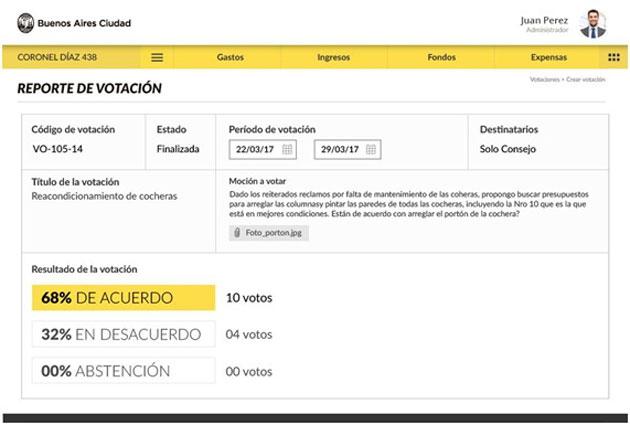Select the 00% Abstención result bar
630x425 pixels.
[123, 371]
